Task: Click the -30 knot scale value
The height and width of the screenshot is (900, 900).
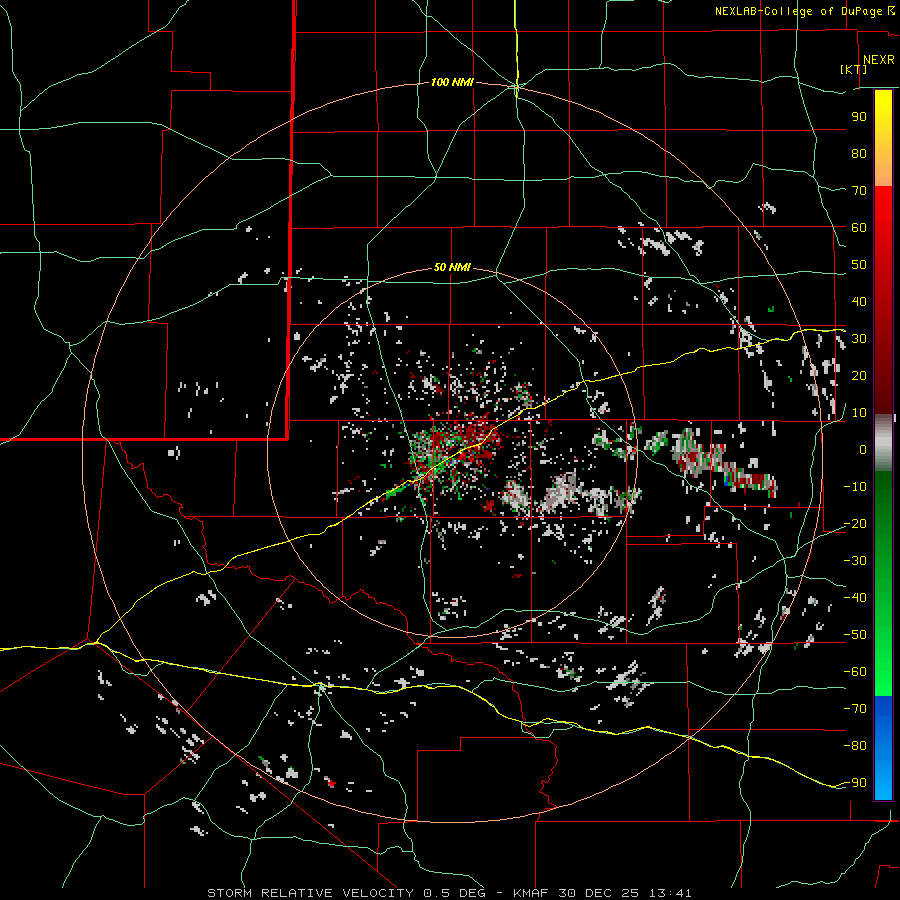Action: (x=855, y=561)
